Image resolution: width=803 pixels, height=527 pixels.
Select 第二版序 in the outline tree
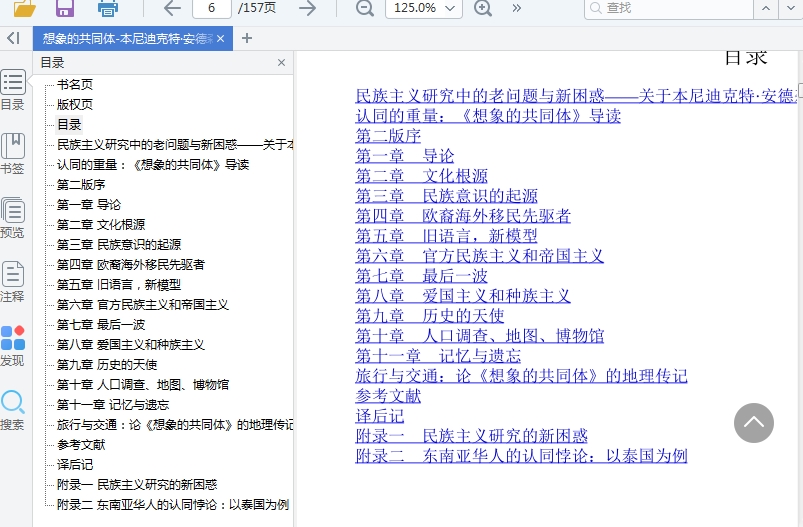(x=81, y=184)
